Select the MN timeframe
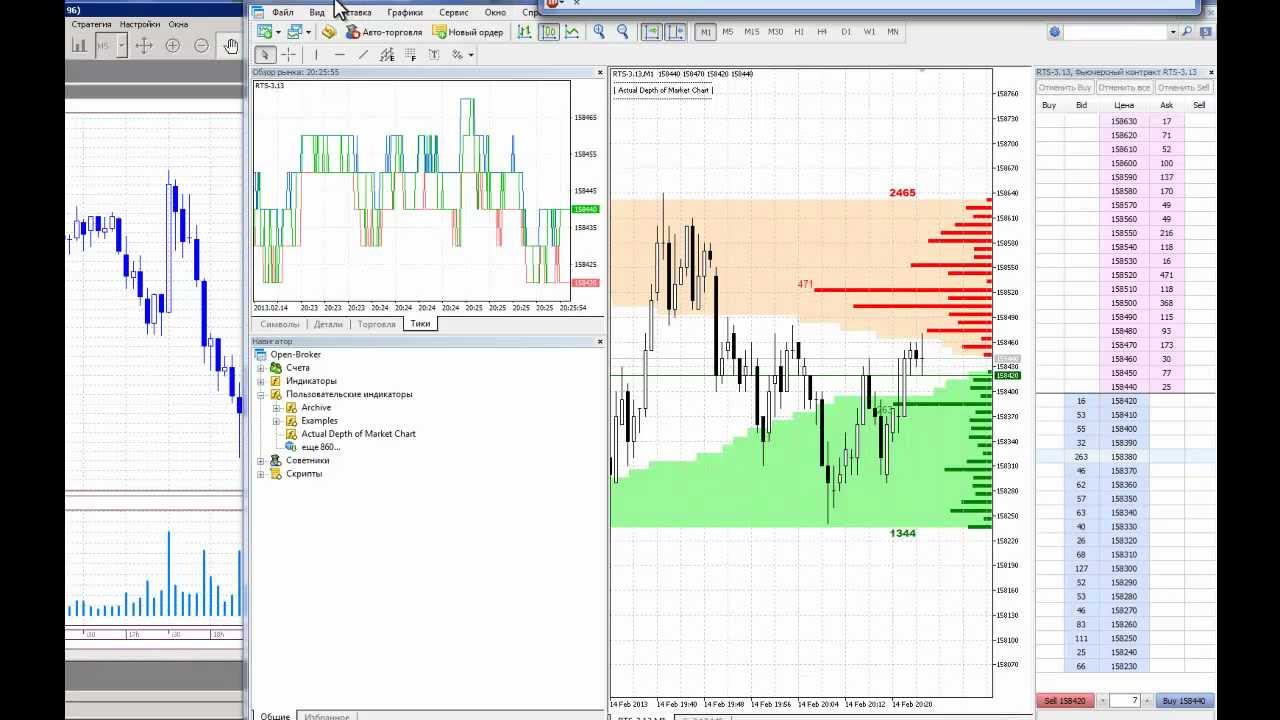The height and width of the screenshot is (720, 1280). (893, 32)
